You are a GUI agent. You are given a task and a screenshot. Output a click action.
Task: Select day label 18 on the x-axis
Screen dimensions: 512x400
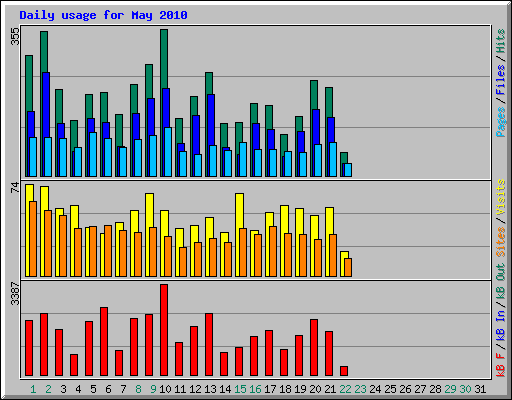[285, 389]
